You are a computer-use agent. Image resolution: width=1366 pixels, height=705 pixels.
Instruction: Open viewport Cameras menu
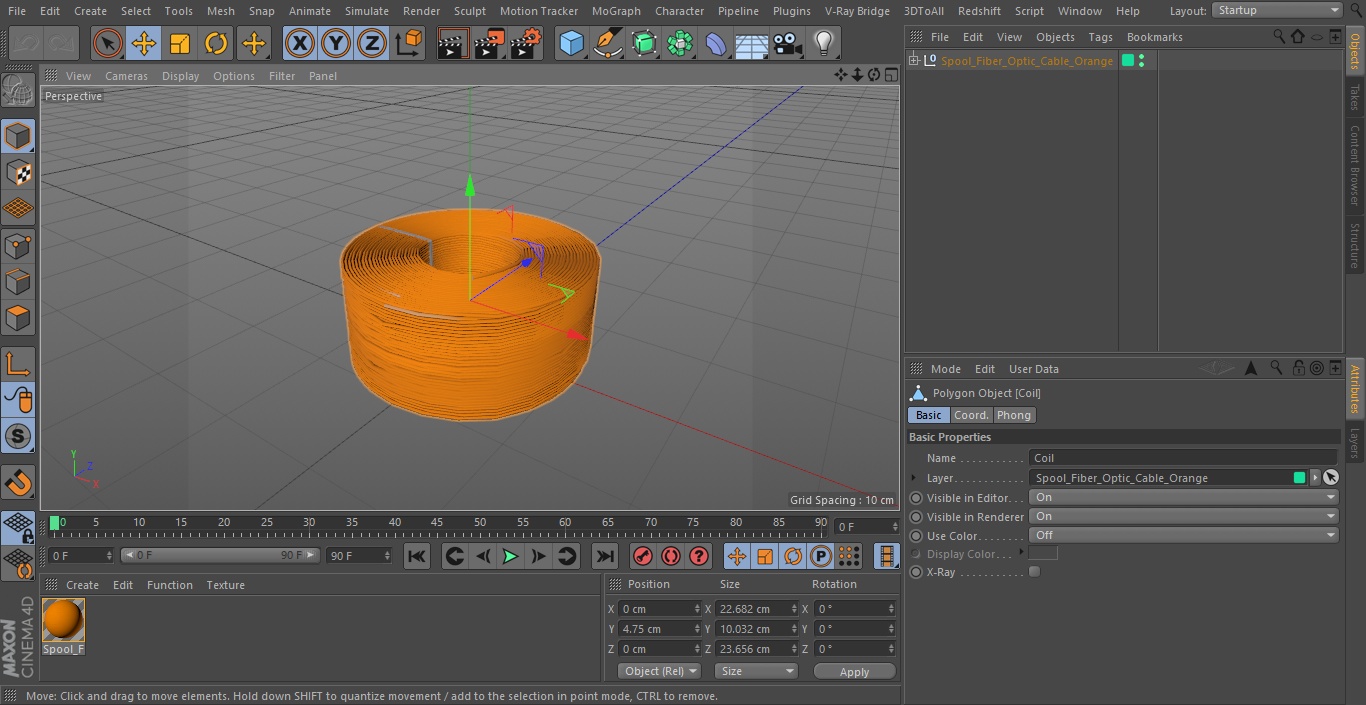tap(126, 76)
